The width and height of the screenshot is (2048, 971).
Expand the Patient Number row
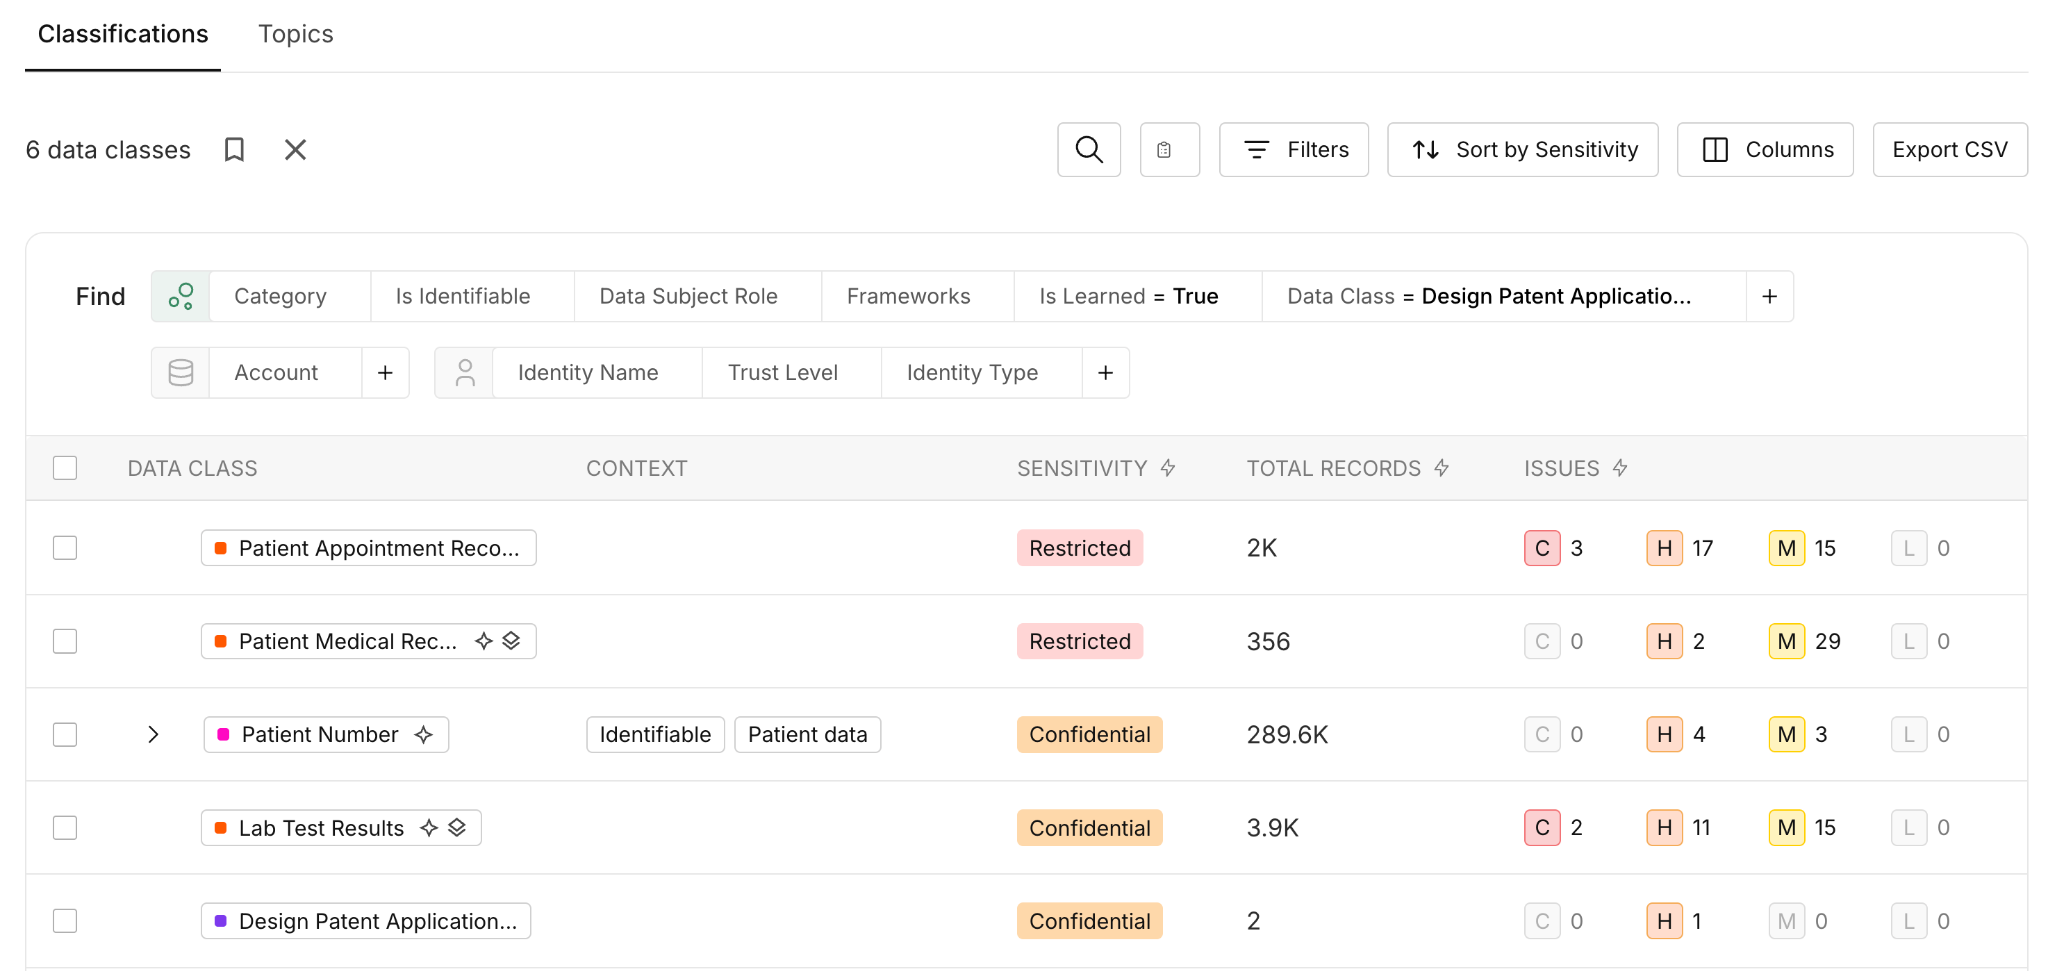tap(153, 735)
